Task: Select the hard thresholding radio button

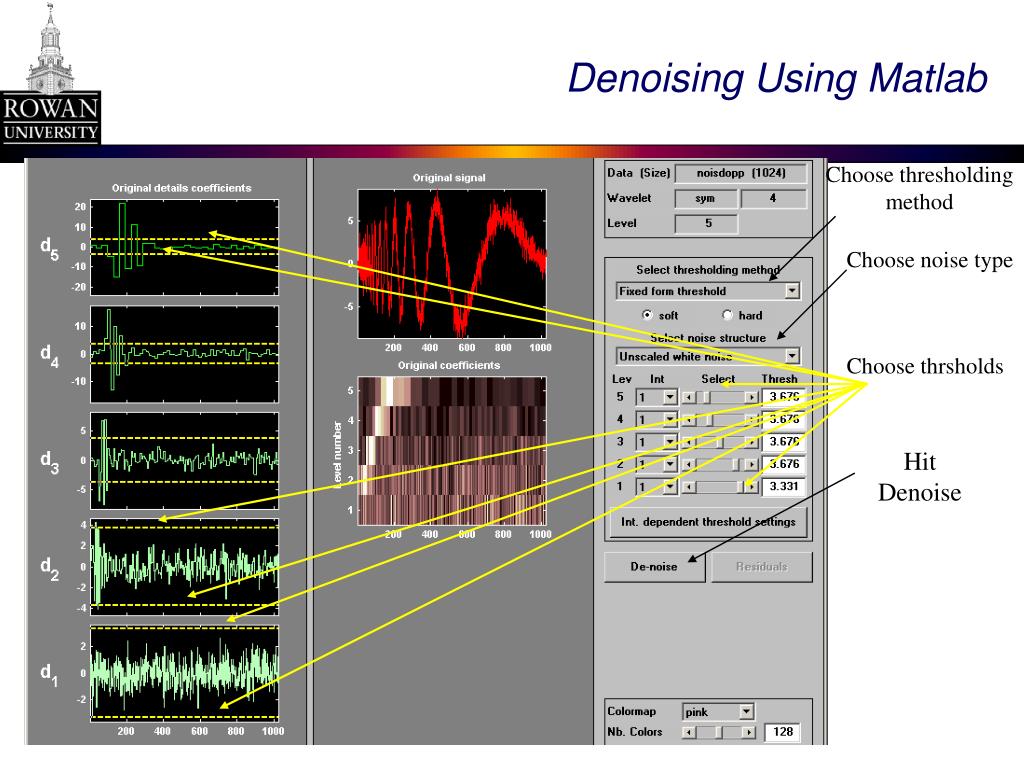Action: click(727, 315)
